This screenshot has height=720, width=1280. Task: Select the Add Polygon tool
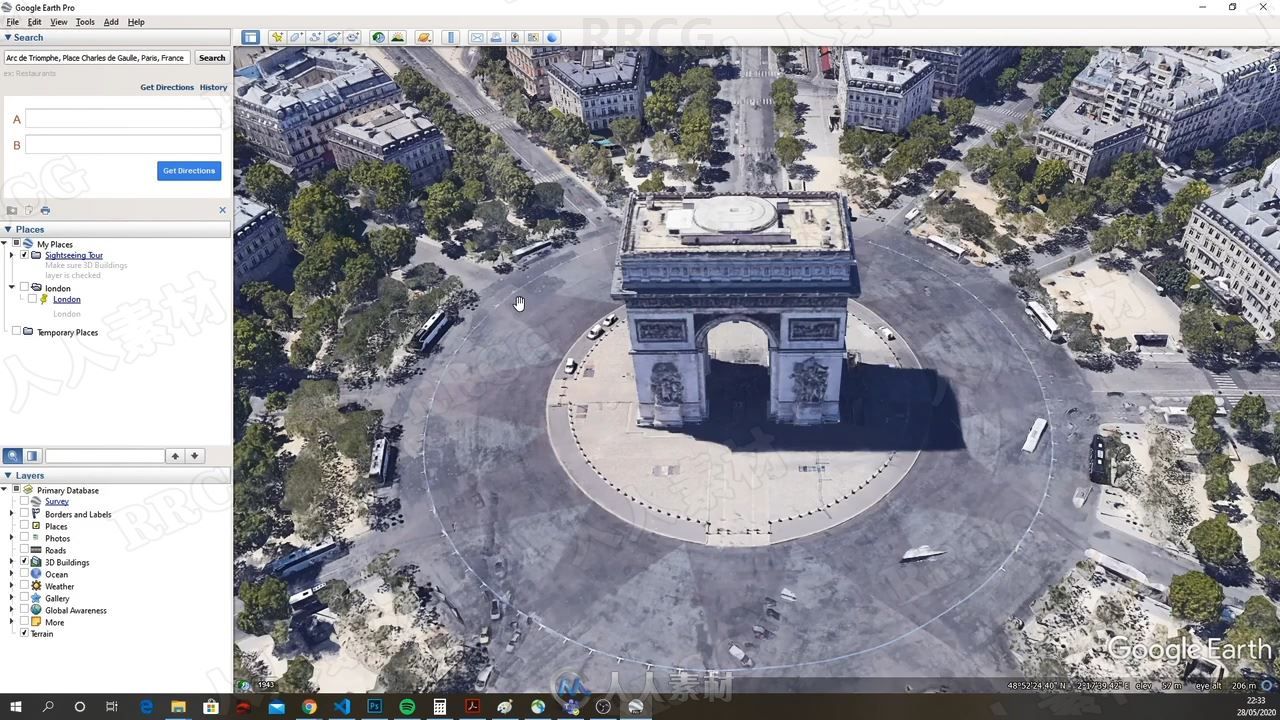pyautogui.click(x=296, y=37)
